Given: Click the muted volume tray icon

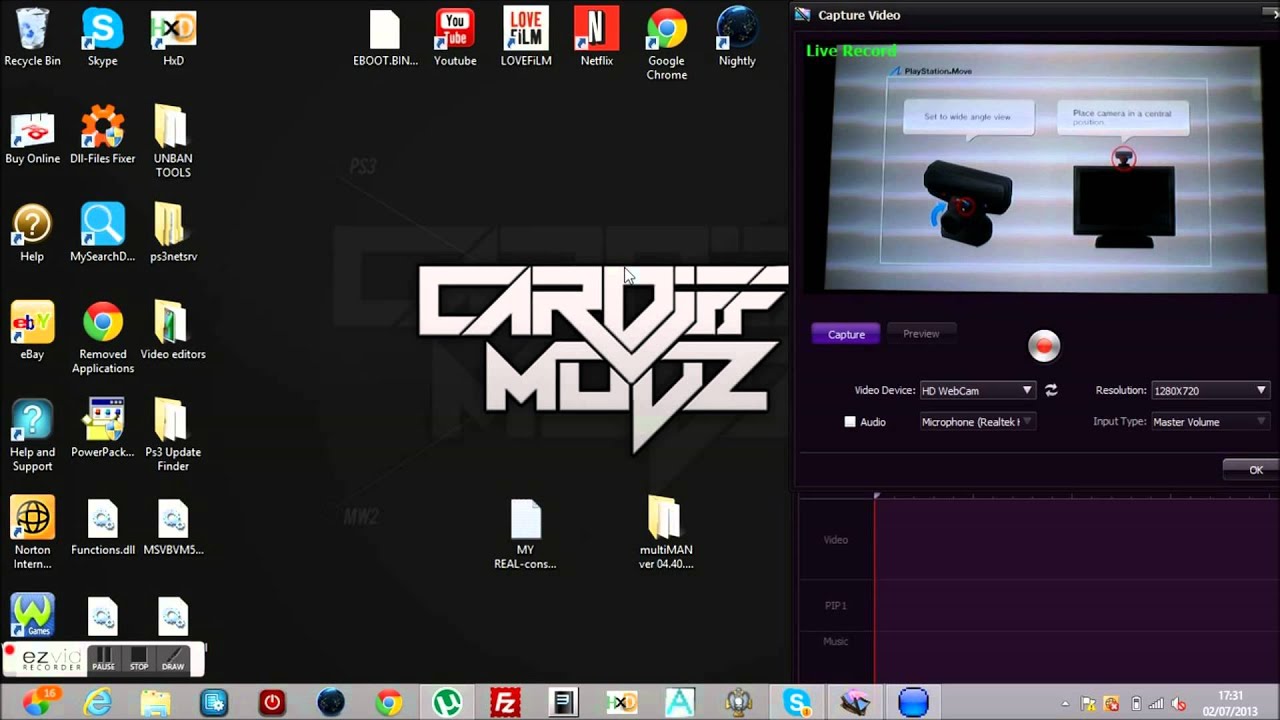Looking at the screenshot, I should [x=1179, y=704].
